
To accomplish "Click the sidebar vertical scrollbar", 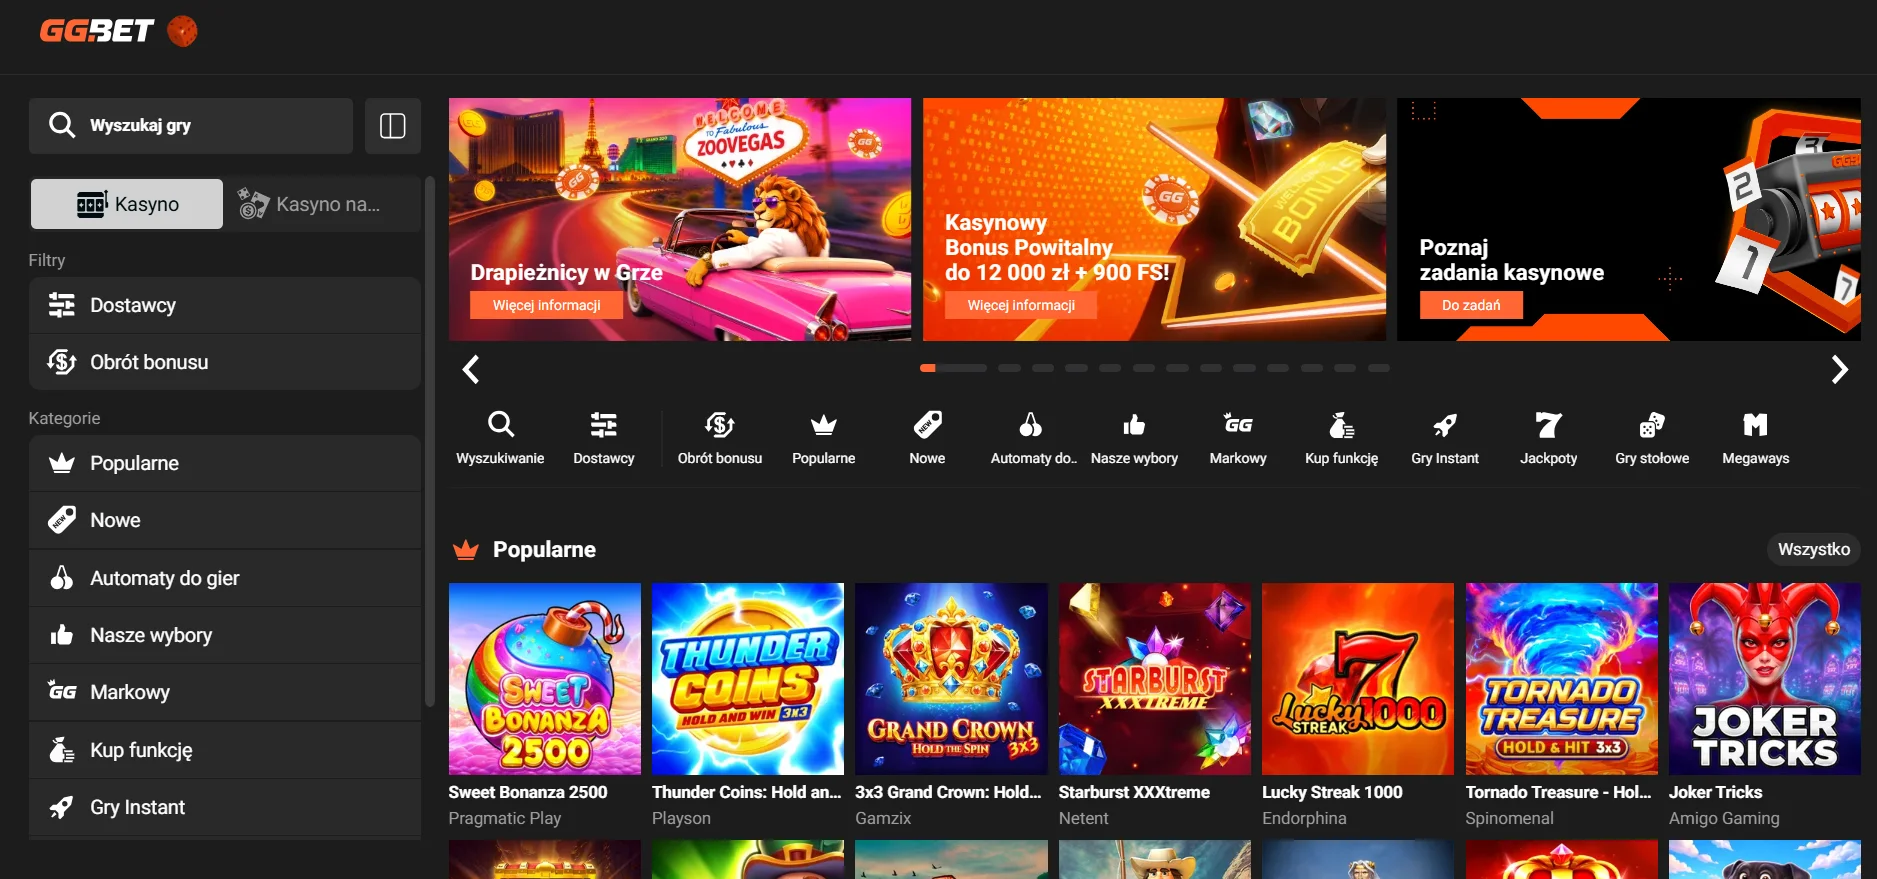I will click(430, 442).
